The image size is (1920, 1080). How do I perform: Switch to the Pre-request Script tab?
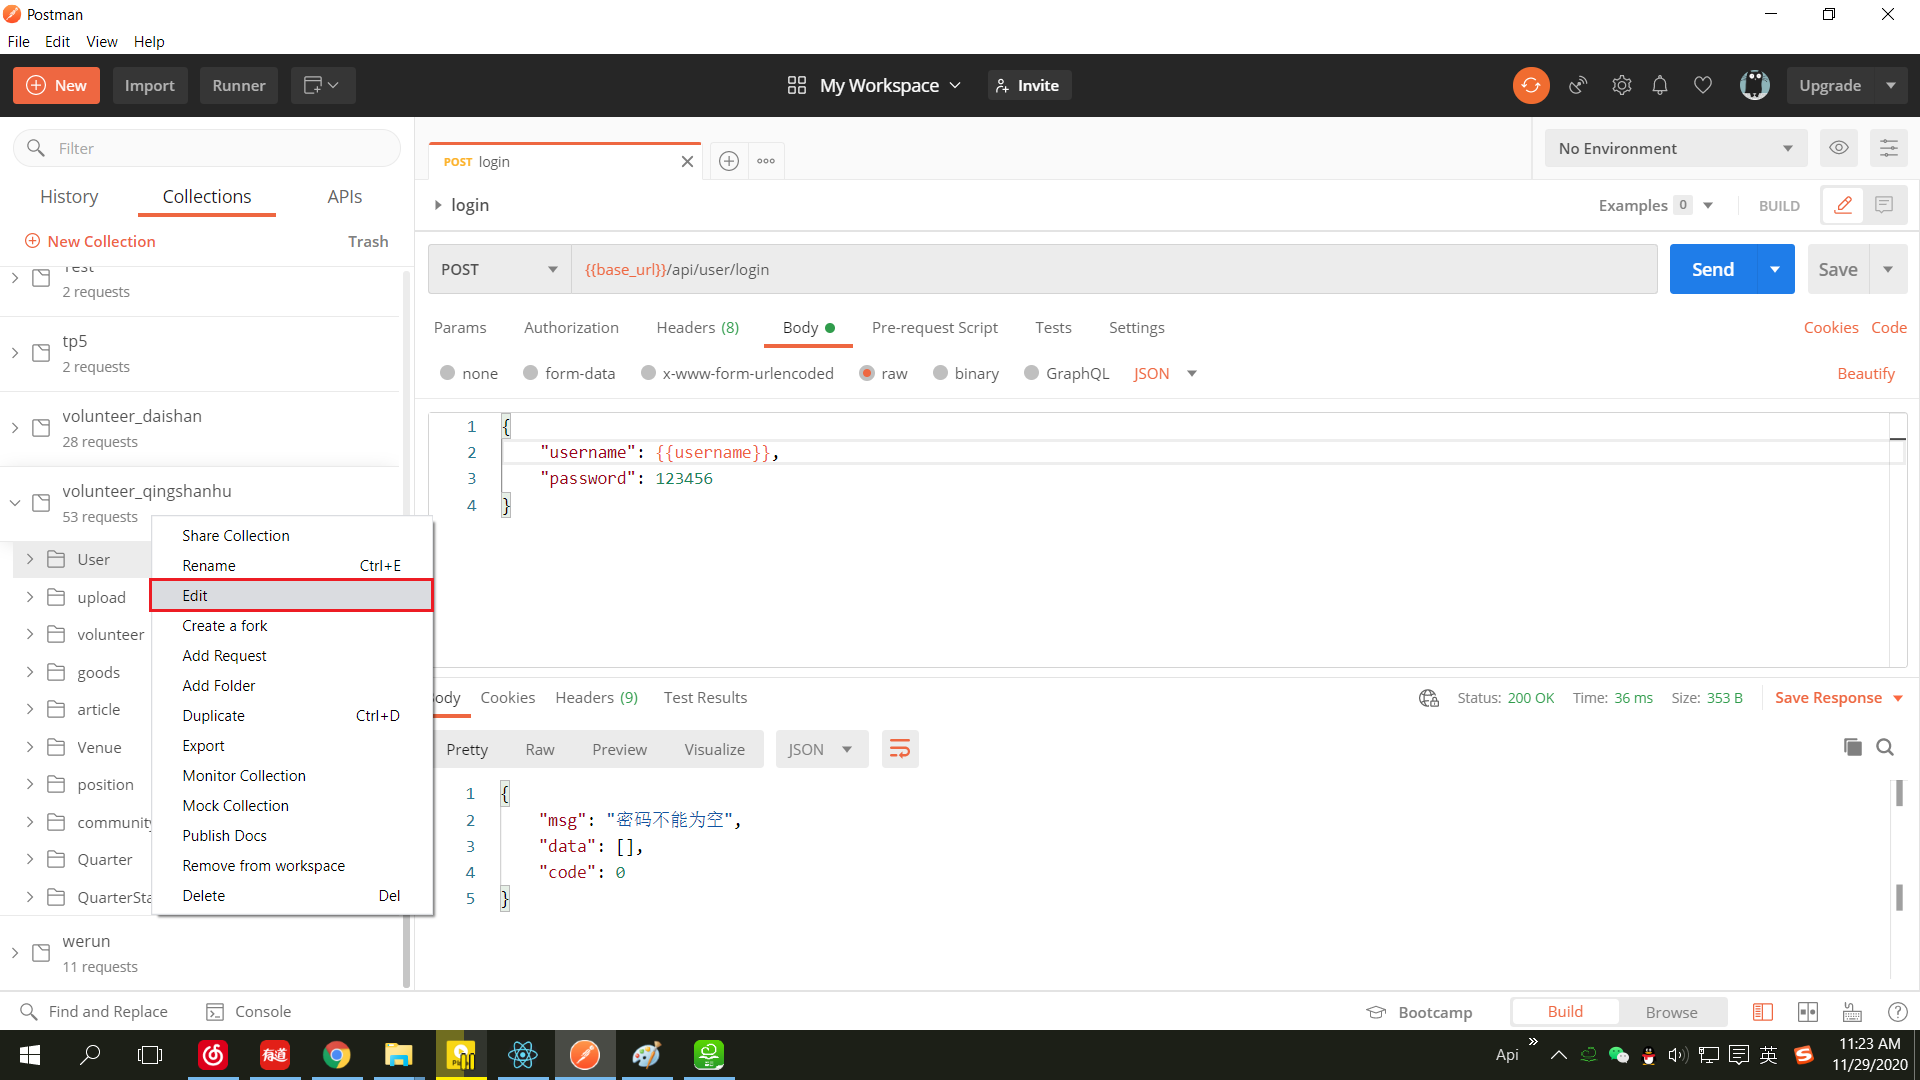pyautogui.click(x=934, y=328)
